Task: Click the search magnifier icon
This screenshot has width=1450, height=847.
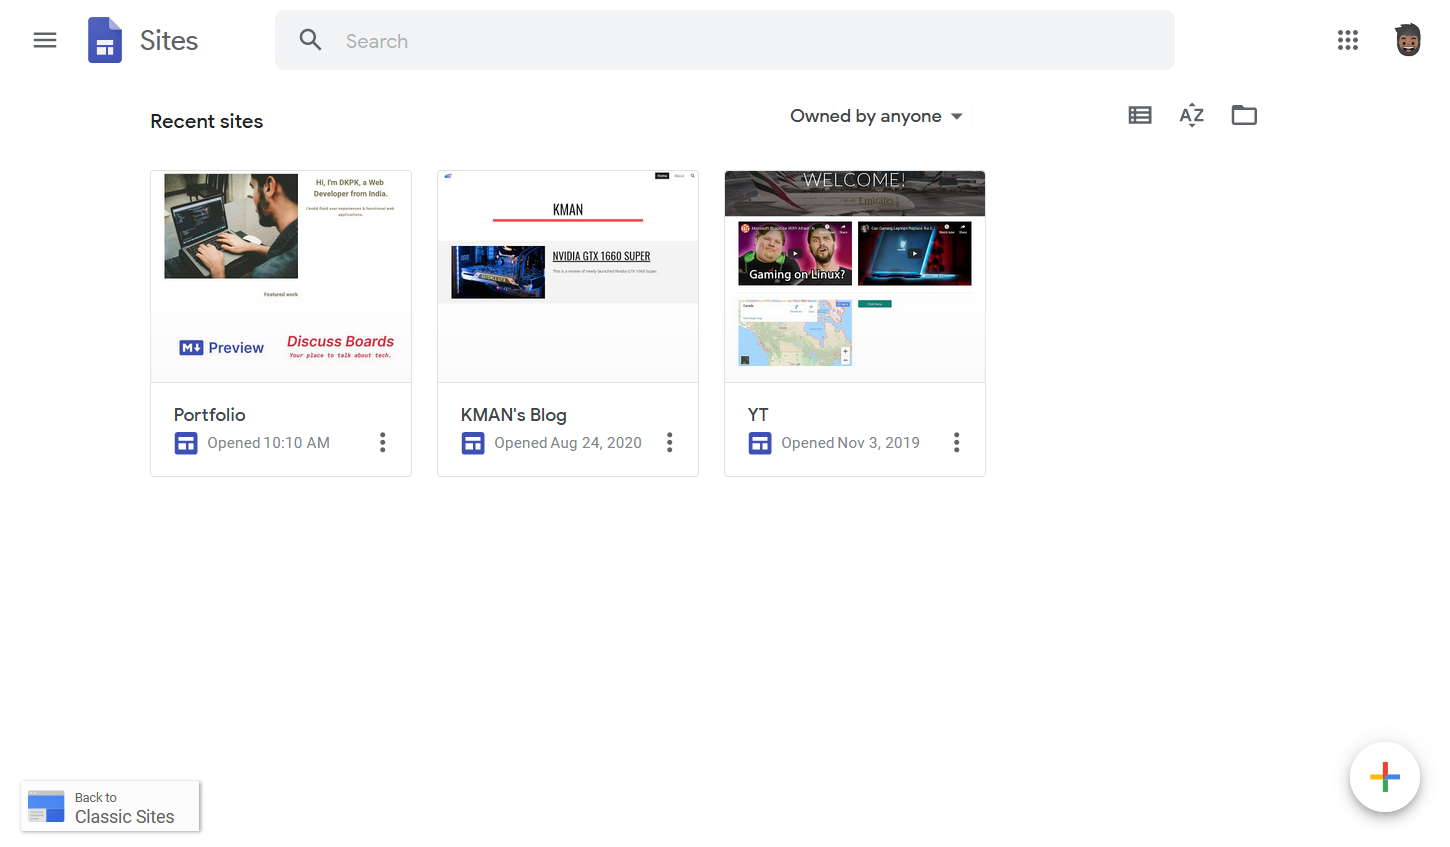Action: coord(310,40)
